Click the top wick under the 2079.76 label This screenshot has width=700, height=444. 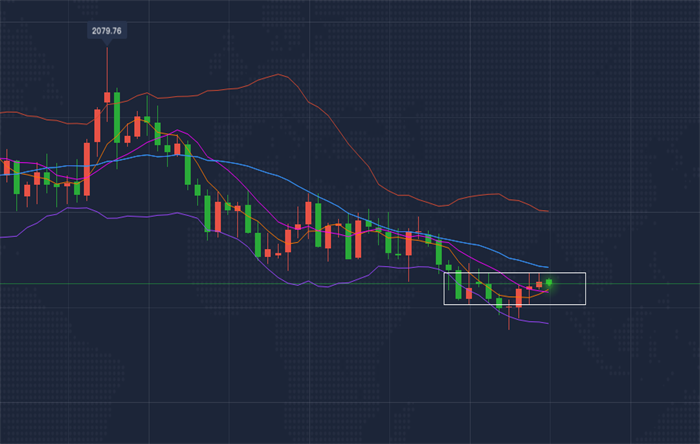click(x=106, y=65)
